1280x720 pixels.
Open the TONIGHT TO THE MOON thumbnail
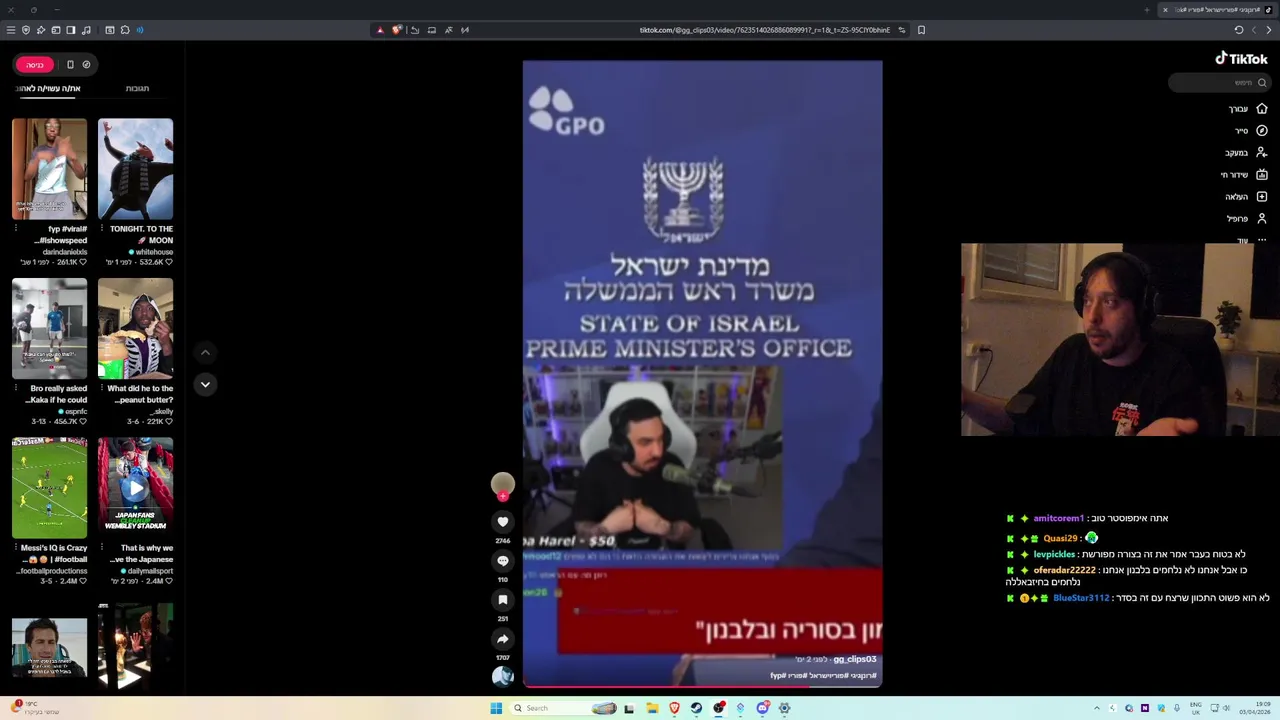click(x=135, y=168)
